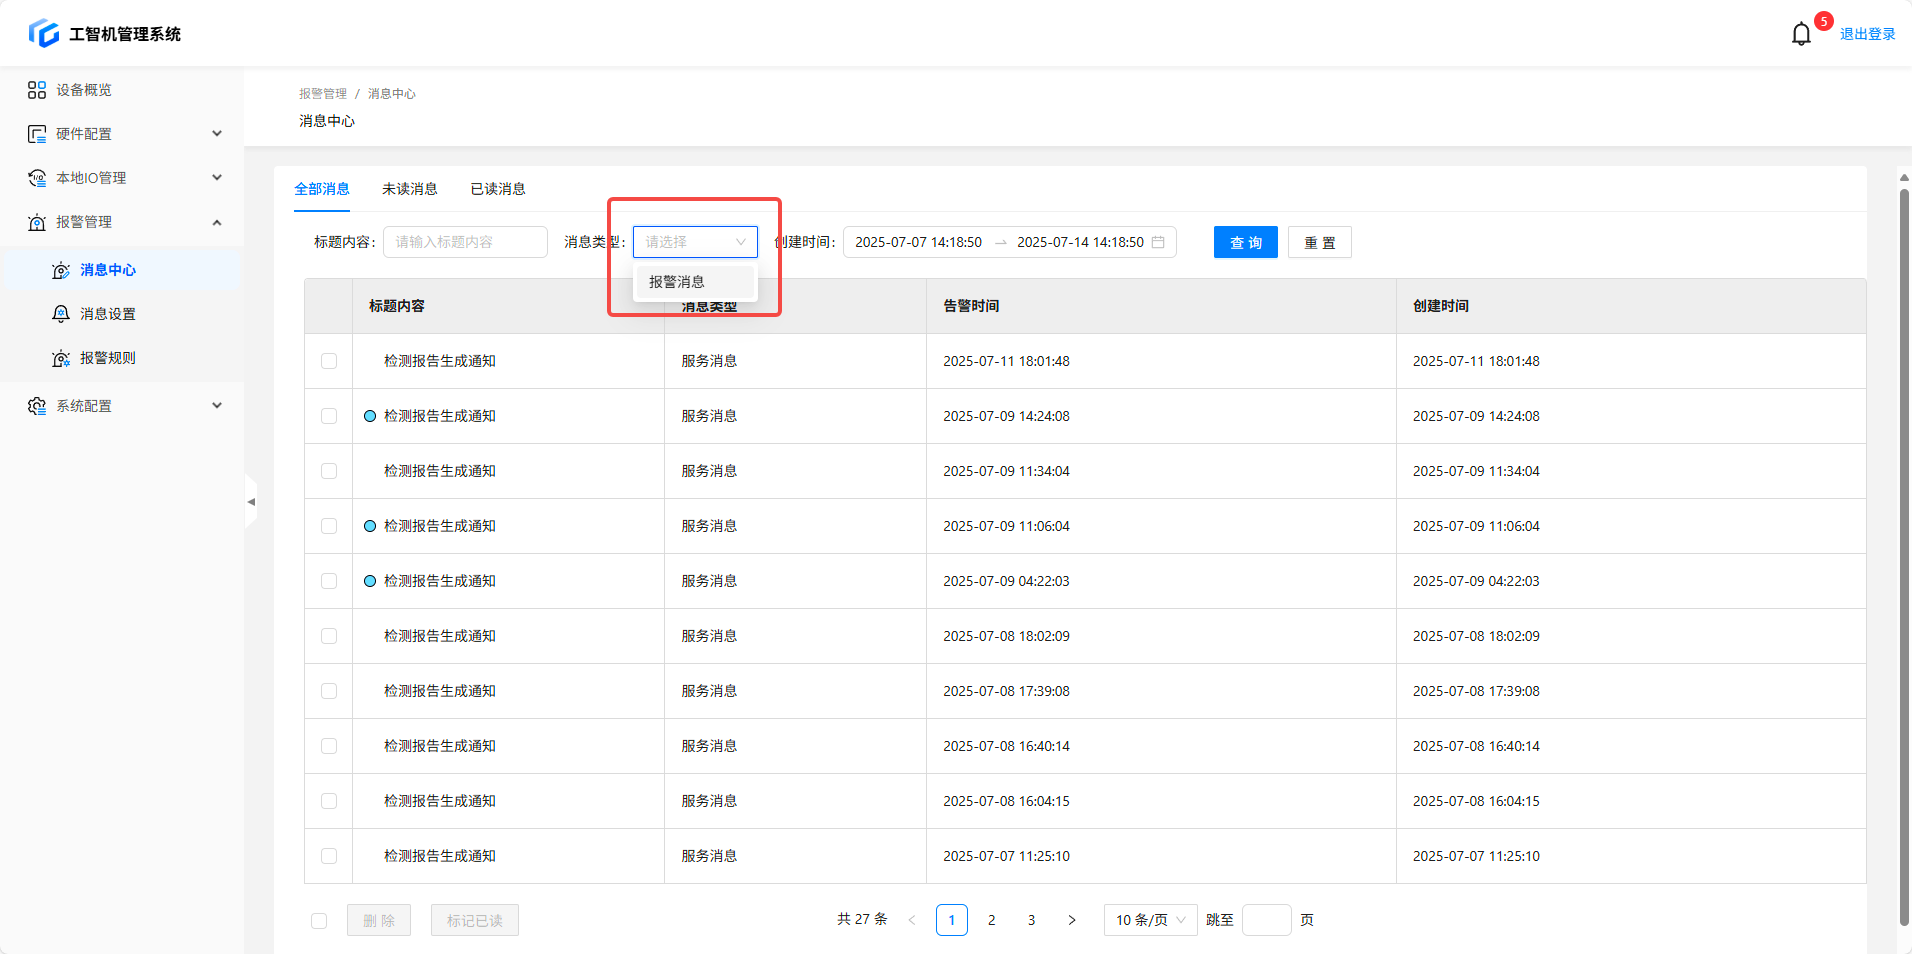Click the 本地IO管理 sidebar icon
1912x954 pixels.
coord(37,178)
